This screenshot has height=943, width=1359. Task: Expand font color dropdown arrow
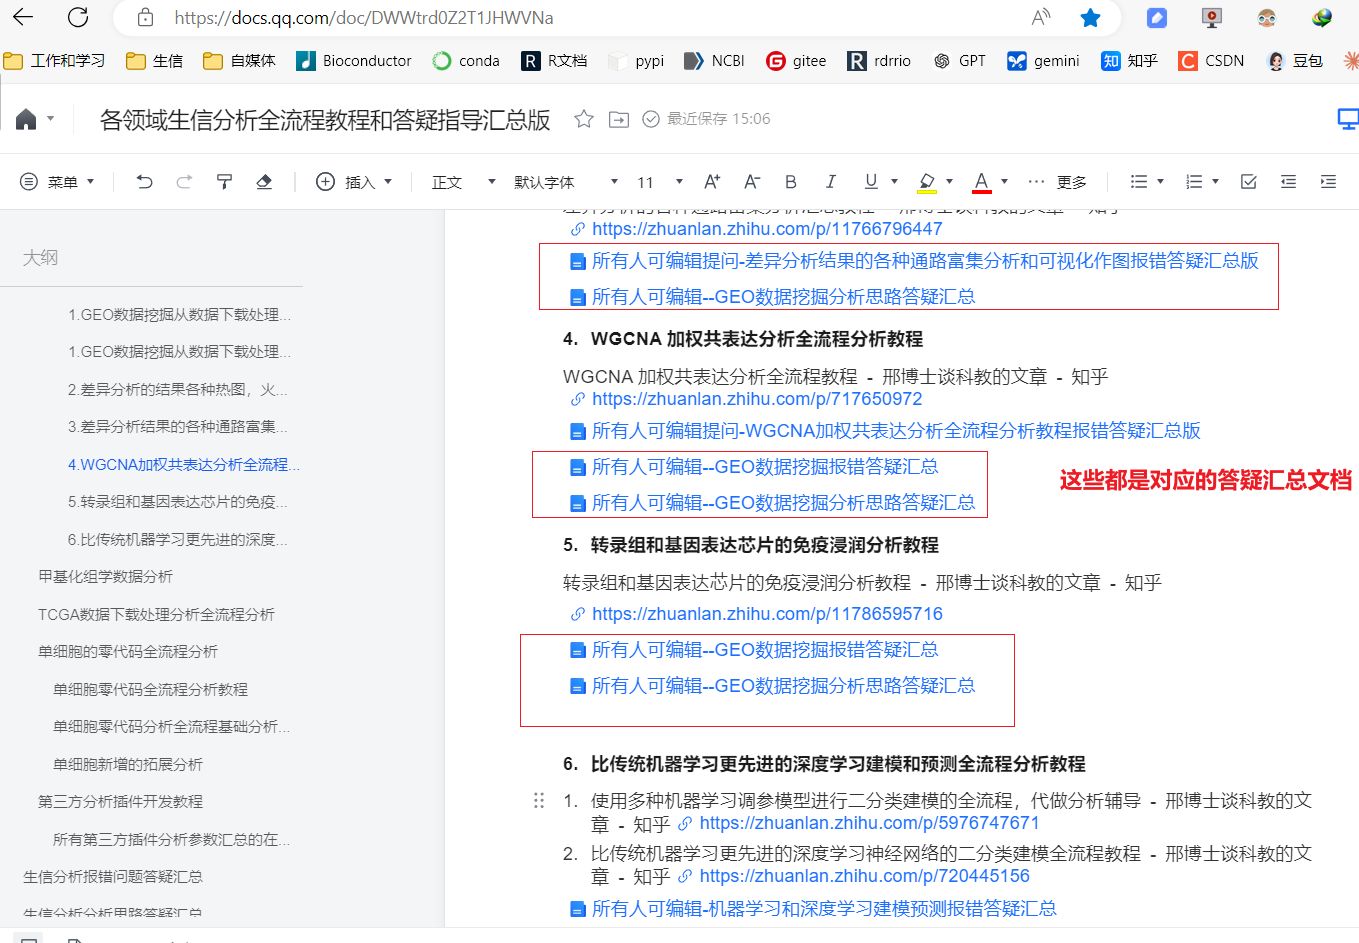tap(1004, 181)
